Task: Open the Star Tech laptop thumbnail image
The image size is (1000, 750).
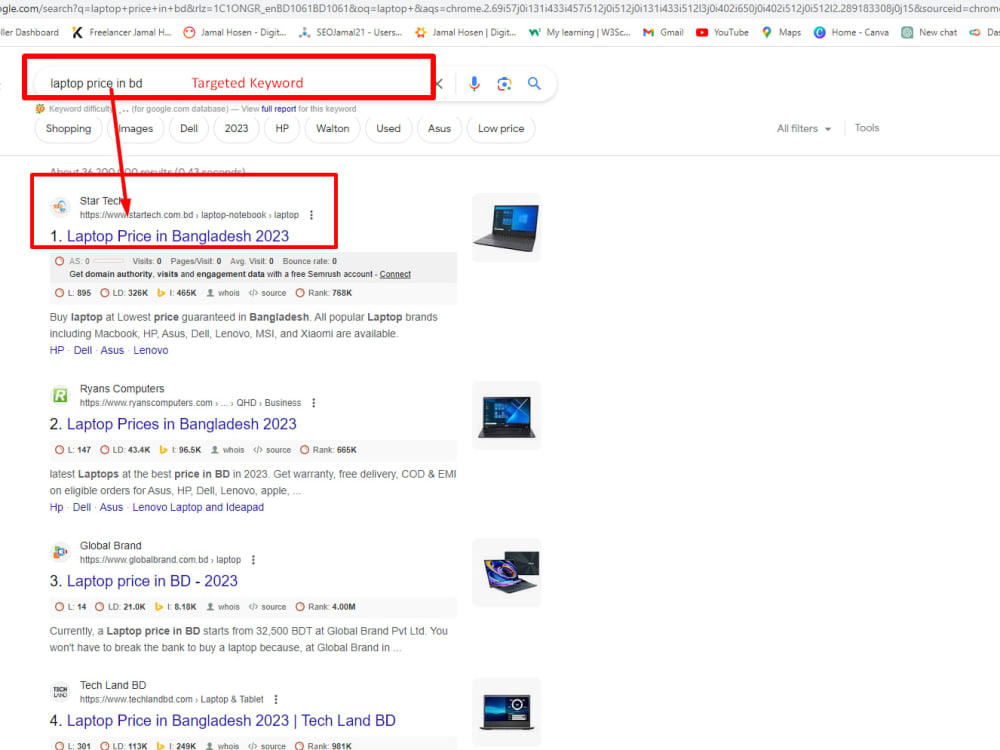Action: 506,228
